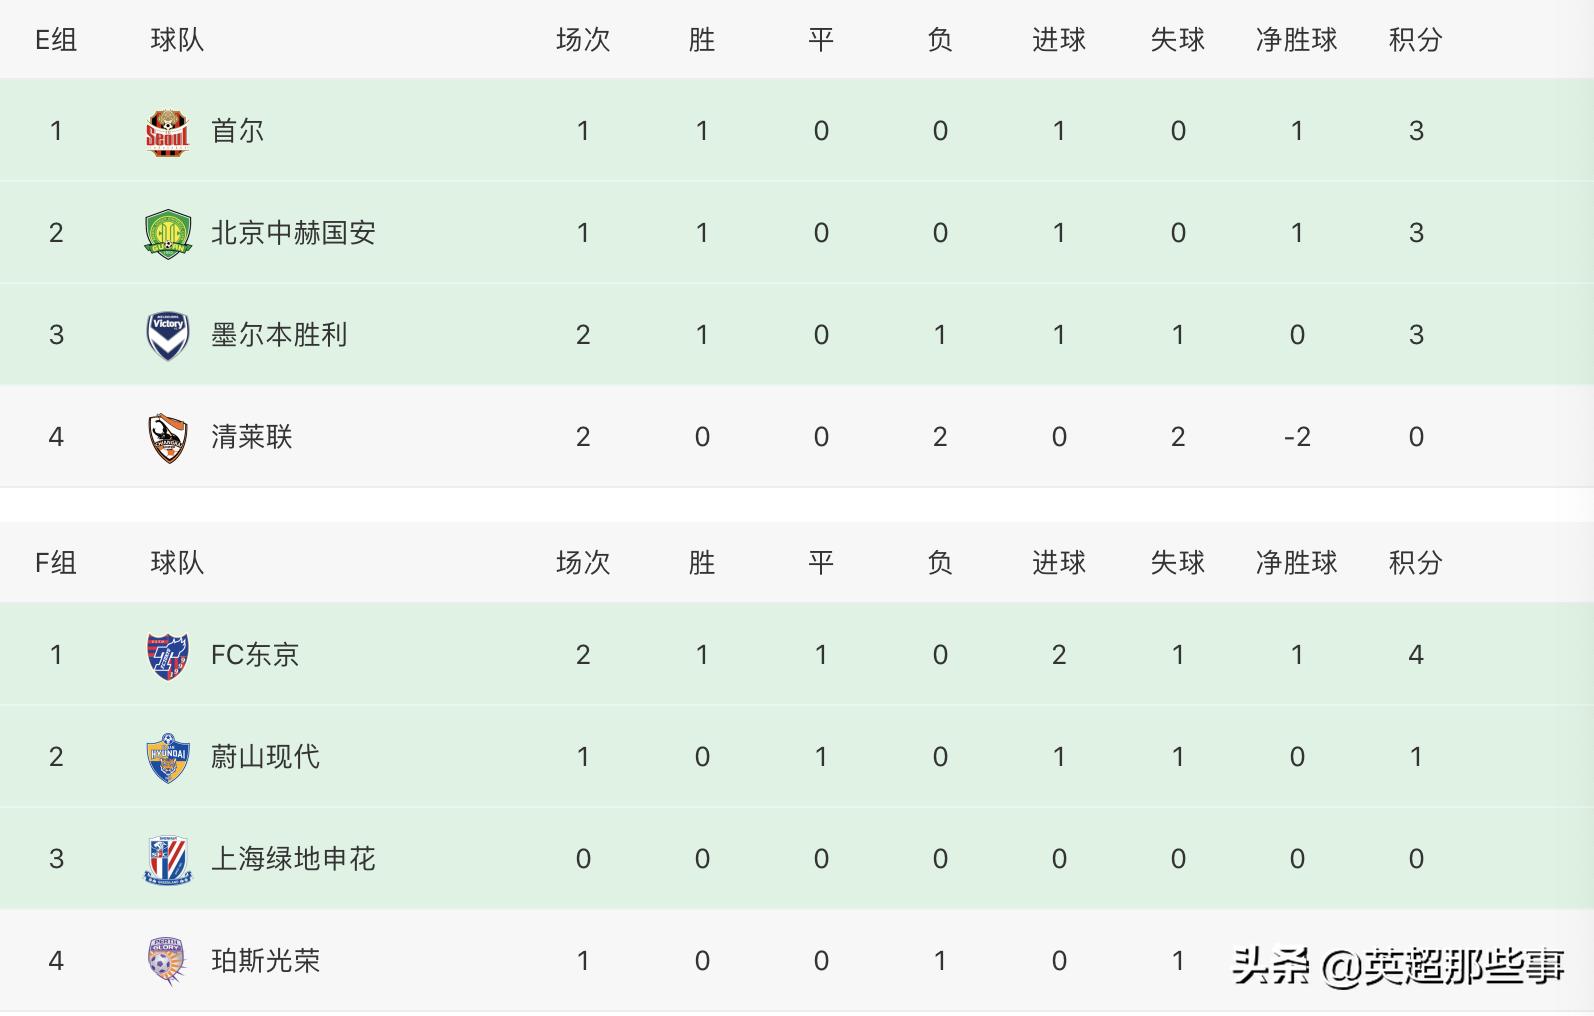Select team 蔚山现代
Image resolution: width=1594 pixels, height=1016 pixels.
265,757
